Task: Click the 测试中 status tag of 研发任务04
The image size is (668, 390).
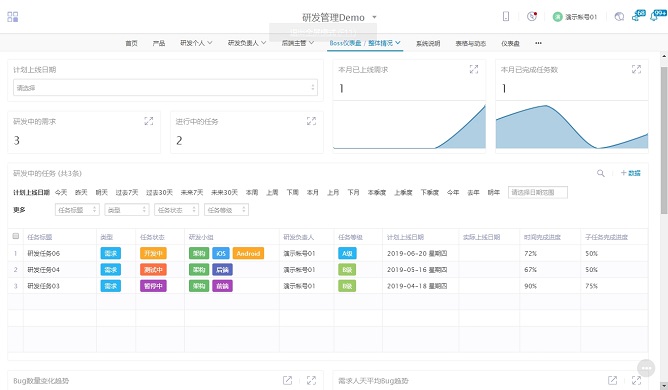Action: coord(153,270)
